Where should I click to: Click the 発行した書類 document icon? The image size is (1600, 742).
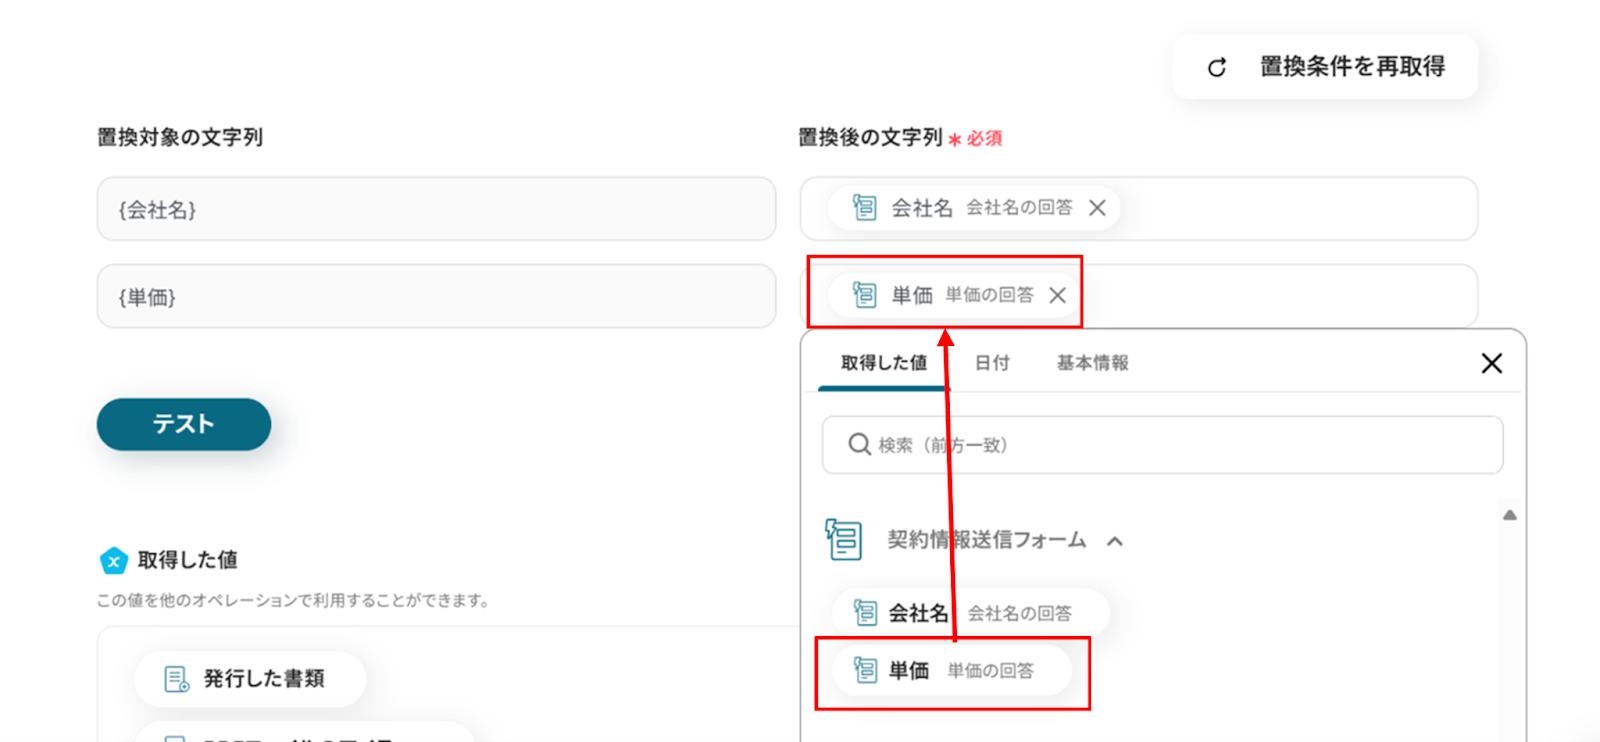point(176,679)
